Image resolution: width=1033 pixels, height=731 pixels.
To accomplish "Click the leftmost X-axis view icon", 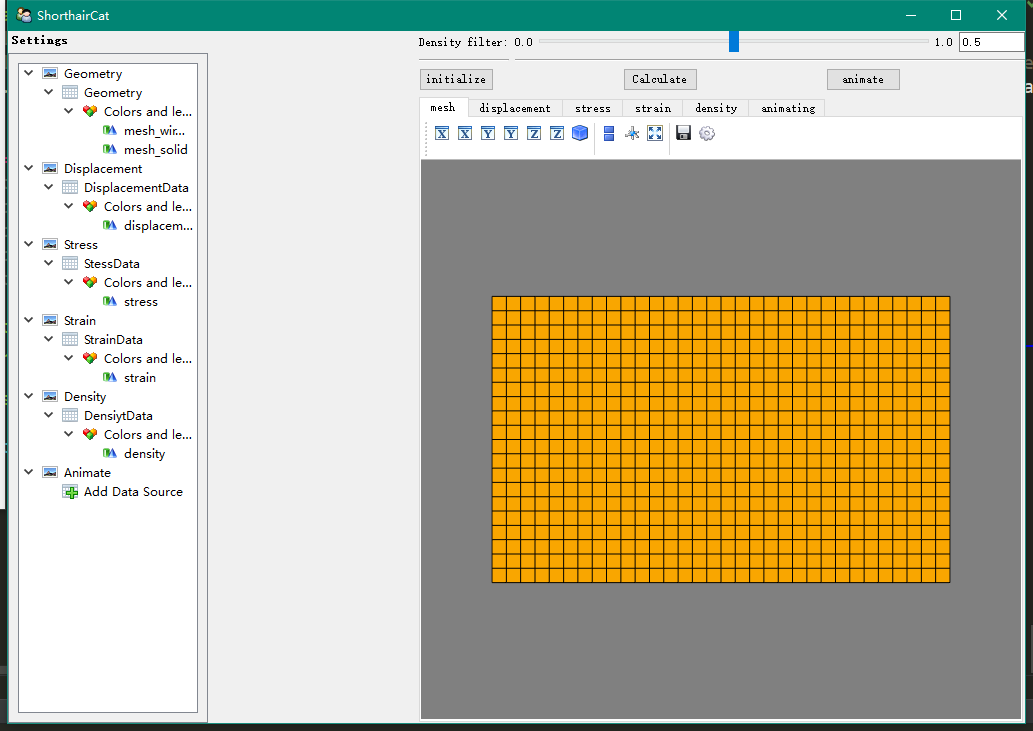I will 442,134.
